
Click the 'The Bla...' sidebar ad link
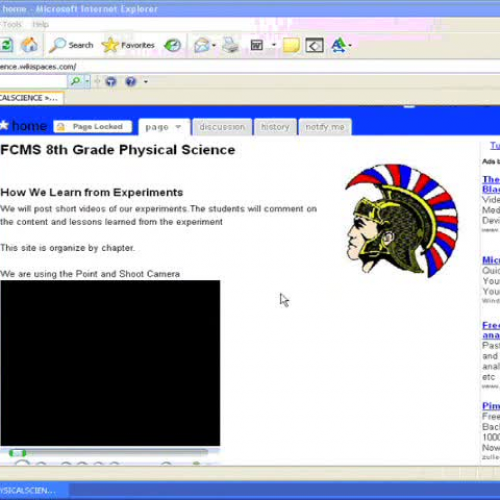point(491,184)
